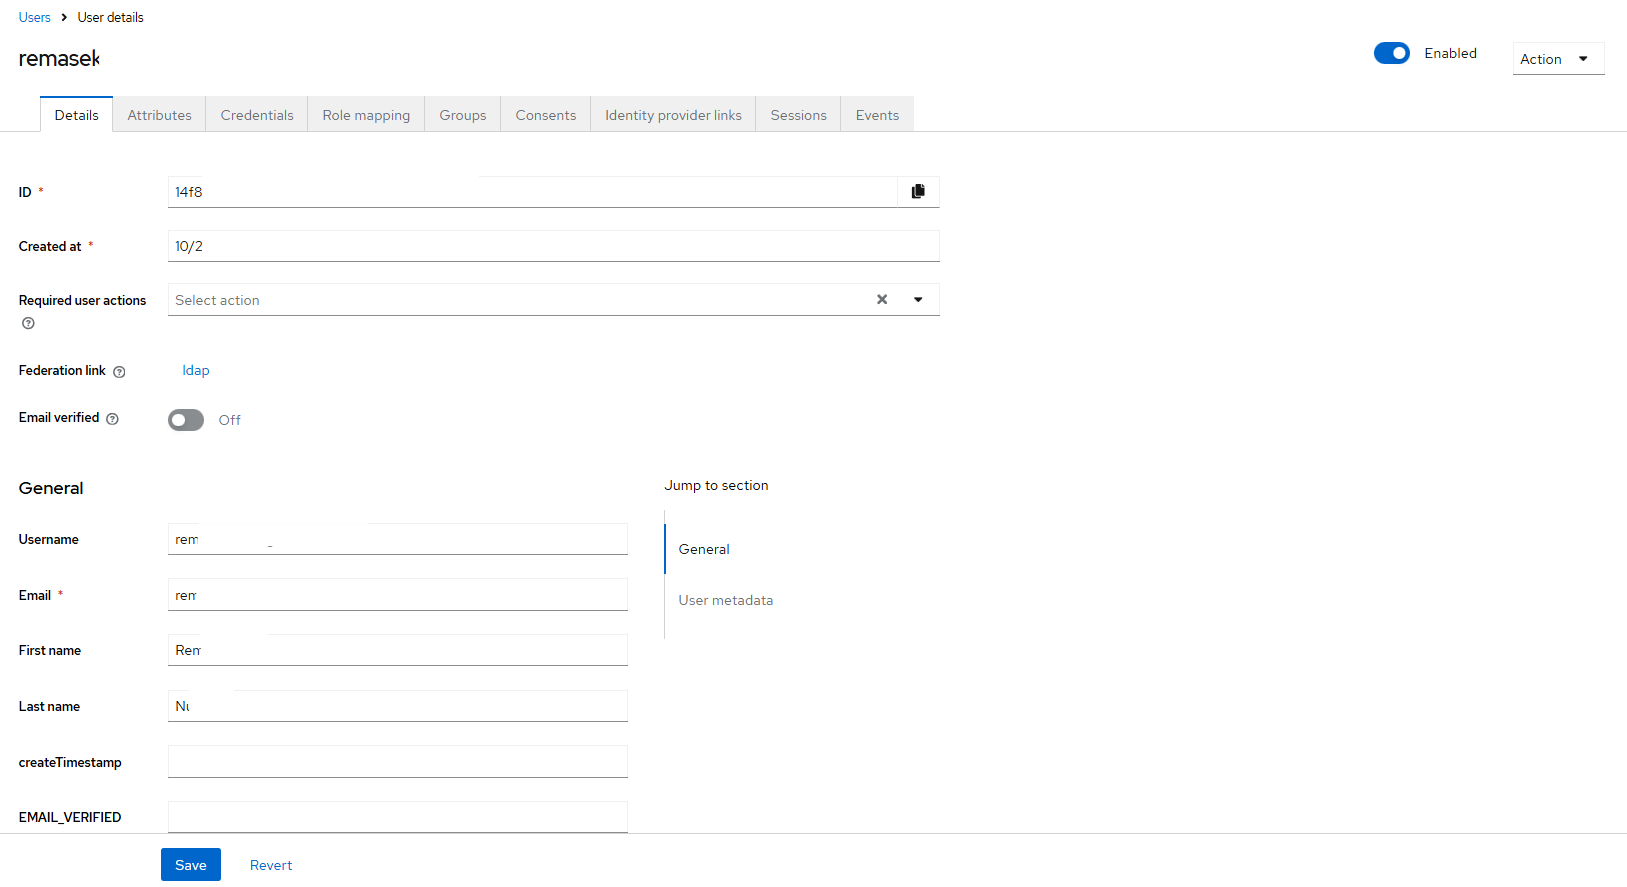This screenshot has width=1627, height=887.
Task: Jump to the General section
Action: point(704,549)
